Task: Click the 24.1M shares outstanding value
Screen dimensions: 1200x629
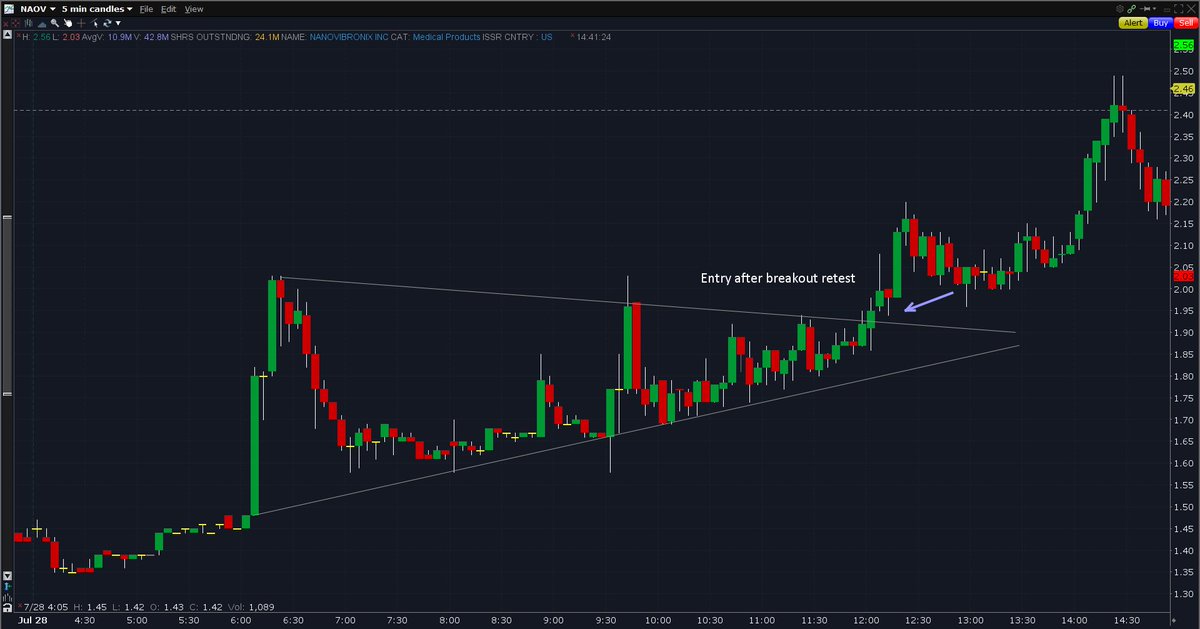Action: click(267, 37)
